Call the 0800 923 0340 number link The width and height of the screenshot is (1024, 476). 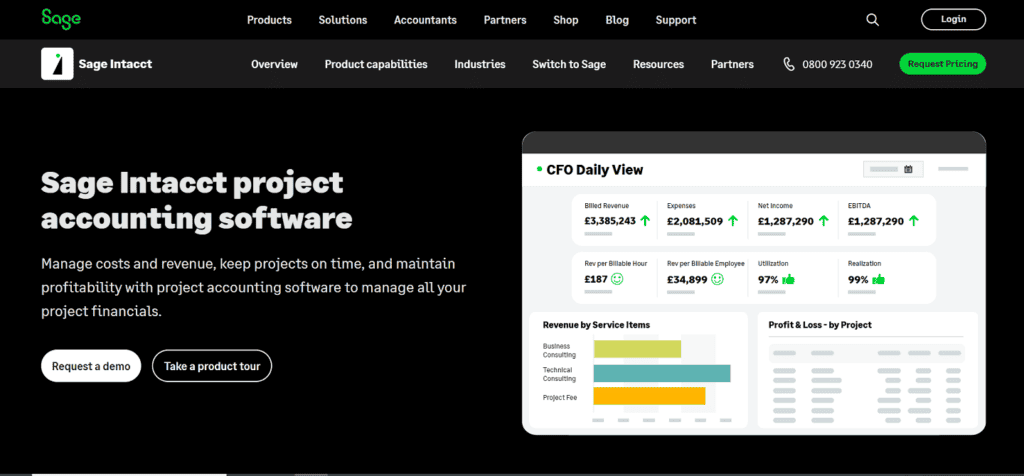pos(837,64)
